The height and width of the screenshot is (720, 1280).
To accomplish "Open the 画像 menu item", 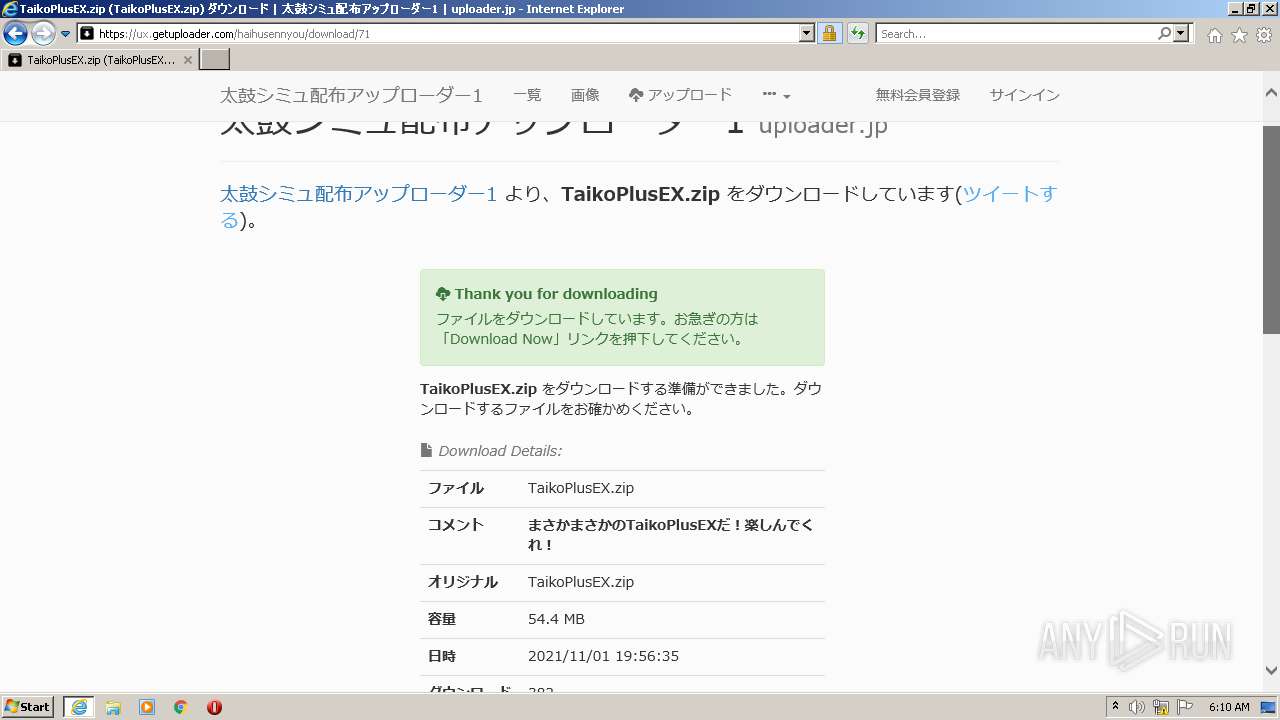I will point(585,95).
